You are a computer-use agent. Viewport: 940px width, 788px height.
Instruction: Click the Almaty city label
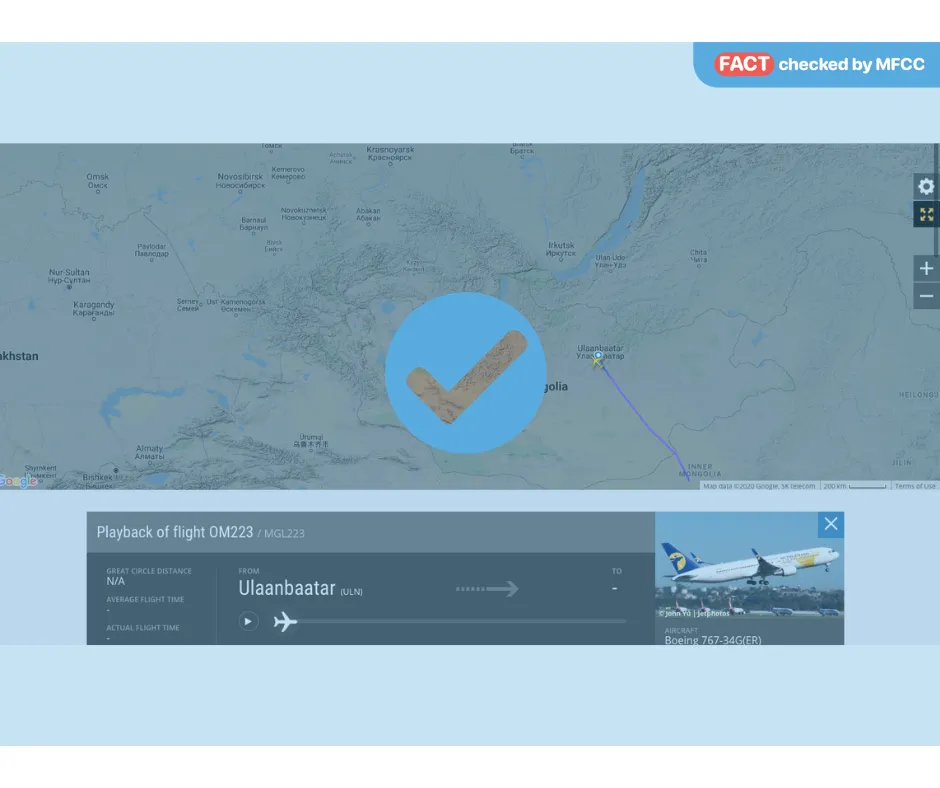[149, 452]
